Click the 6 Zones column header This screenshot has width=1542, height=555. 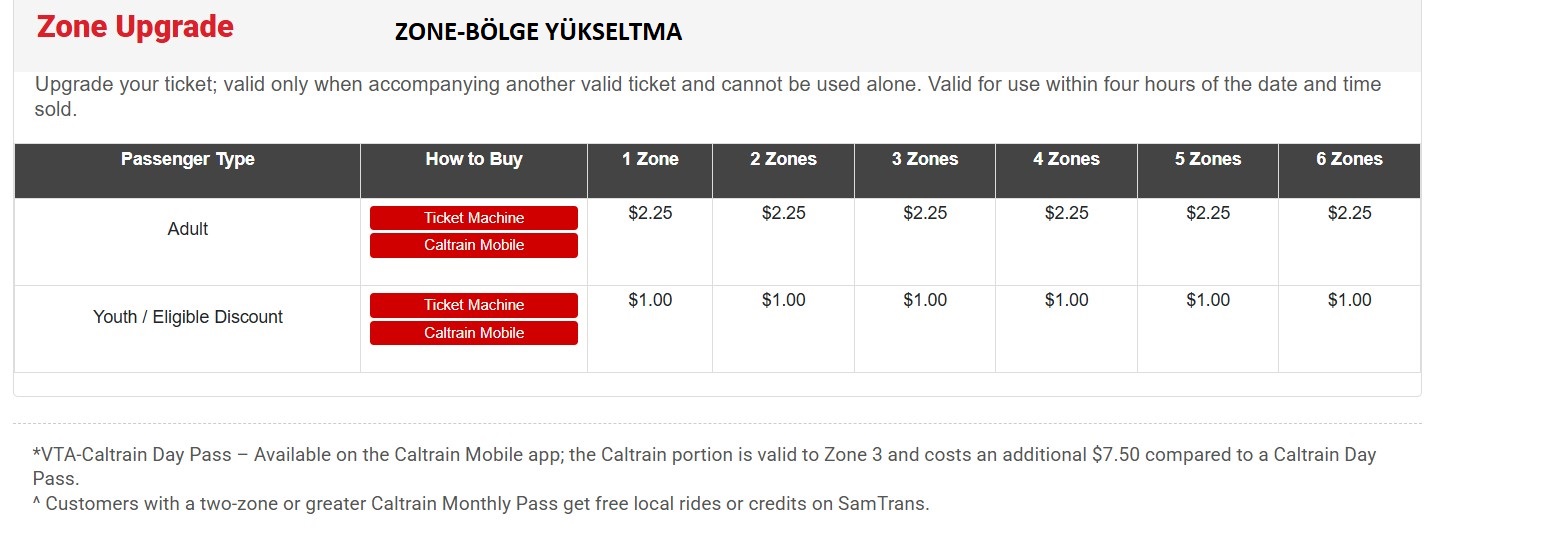pyautogui.click(x=1349, y=159)
